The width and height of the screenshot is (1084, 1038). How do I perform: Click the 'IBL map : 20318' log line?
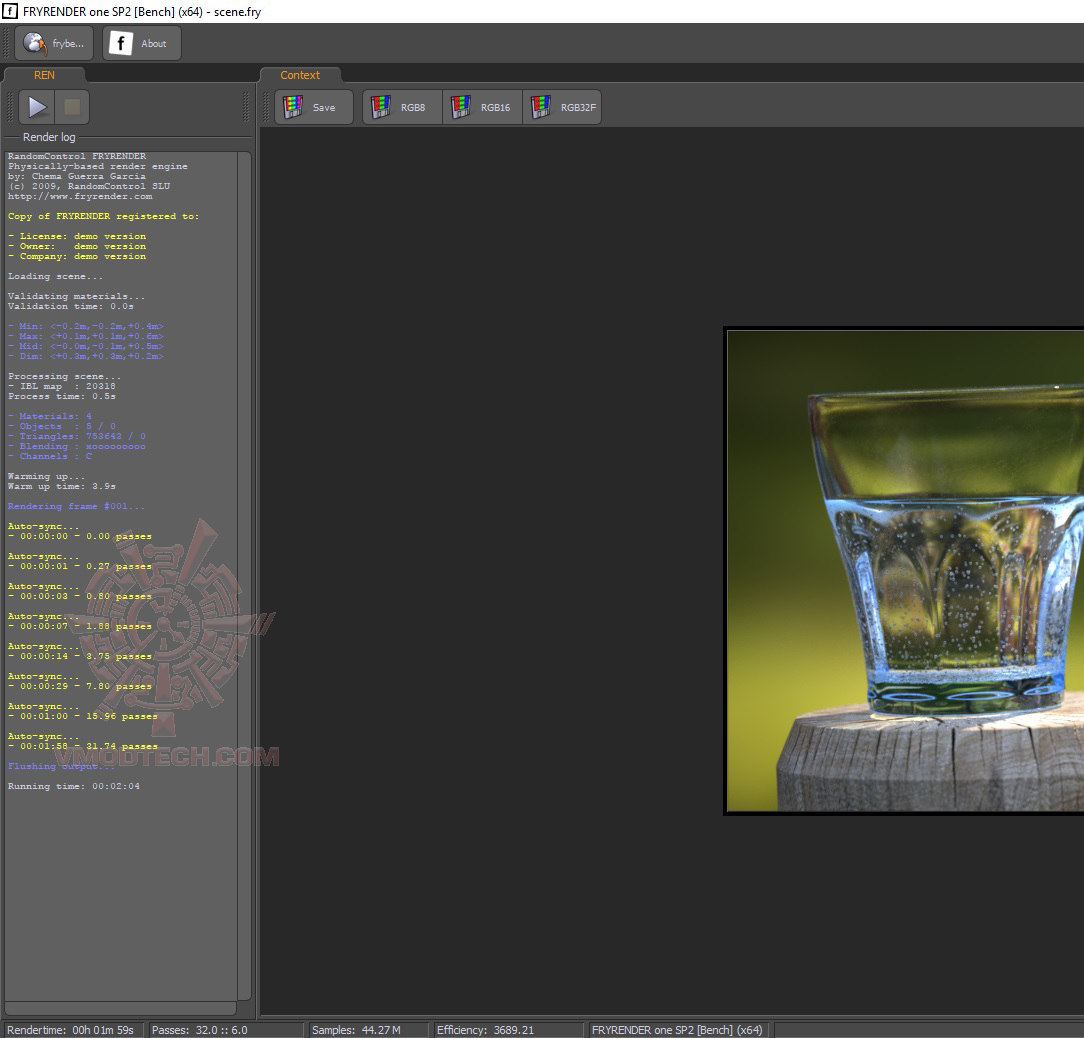[x=62, y=387]
